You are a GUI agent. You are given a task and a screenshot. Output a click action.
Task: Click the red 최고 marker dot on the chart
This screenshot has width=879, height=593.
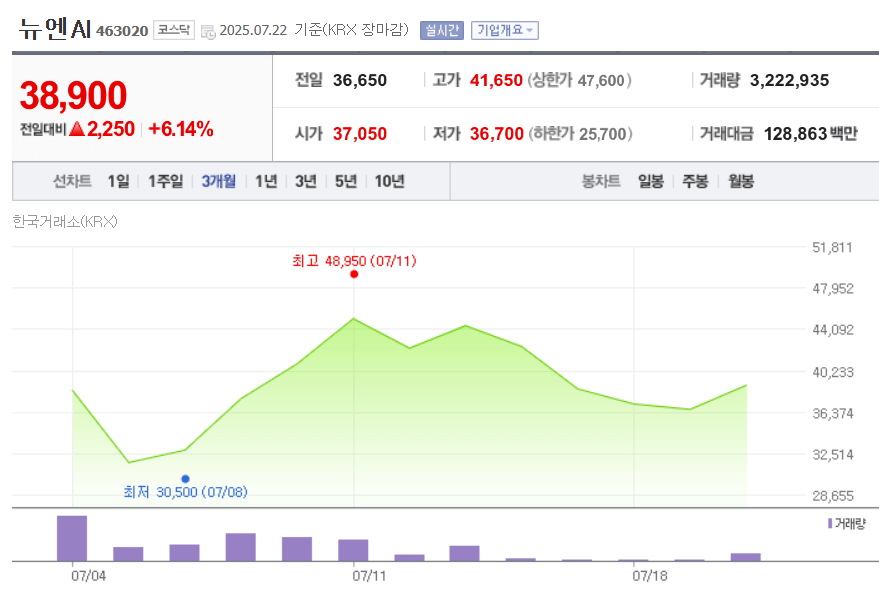(x=353, y=276)
